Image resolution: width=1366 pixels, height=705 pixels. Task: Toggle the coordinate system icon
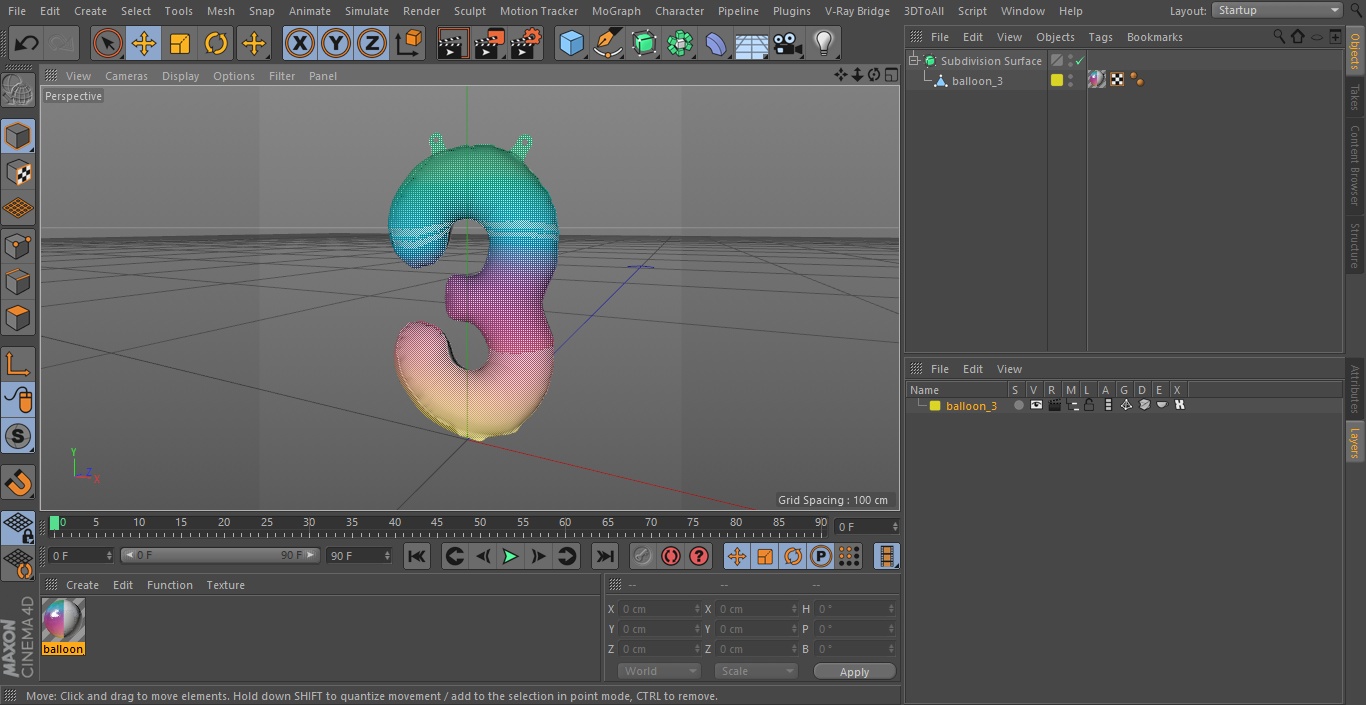(x=409, y=43)
